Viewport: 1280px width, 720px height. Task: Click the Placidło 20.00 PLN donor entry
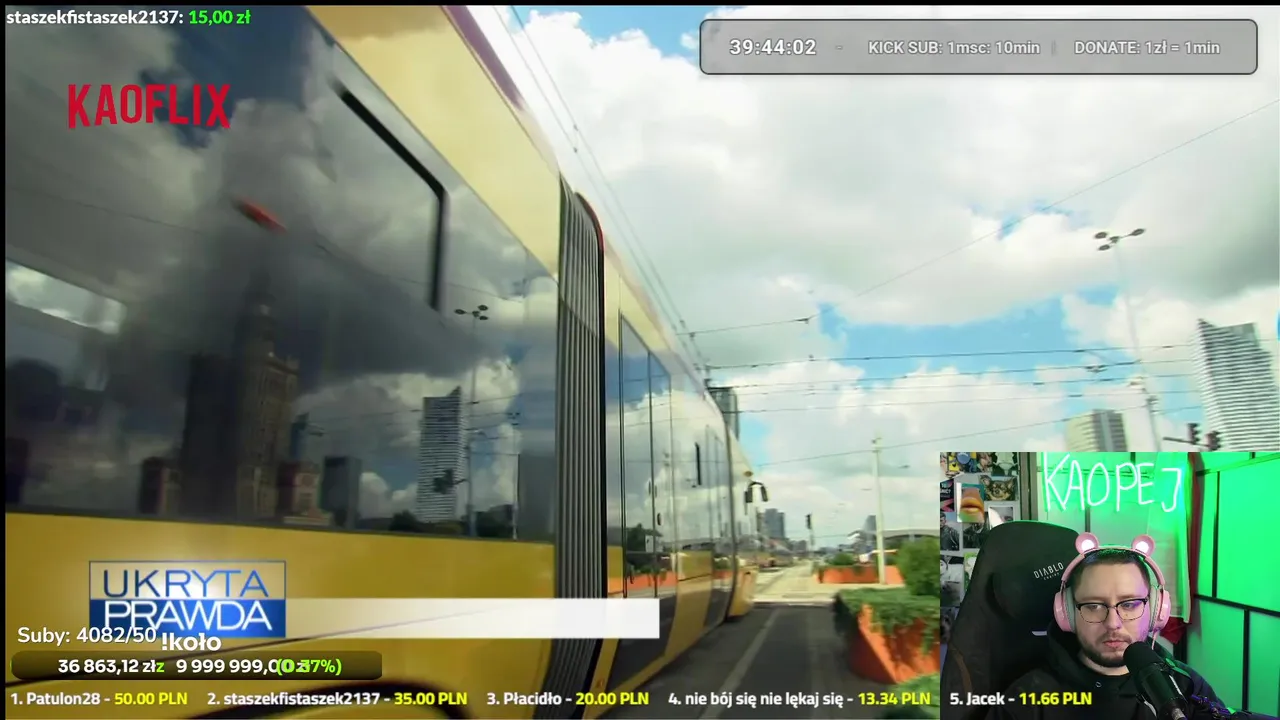click(567, 699)
